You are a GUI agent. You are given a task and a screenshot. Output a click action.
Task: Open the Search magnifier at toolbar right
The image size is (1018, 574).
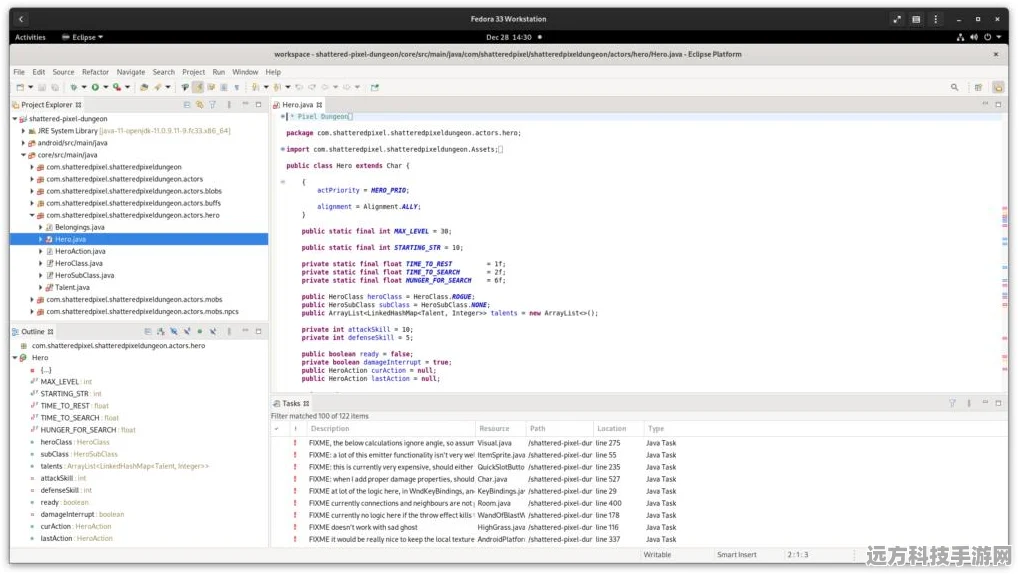(954, 87)
